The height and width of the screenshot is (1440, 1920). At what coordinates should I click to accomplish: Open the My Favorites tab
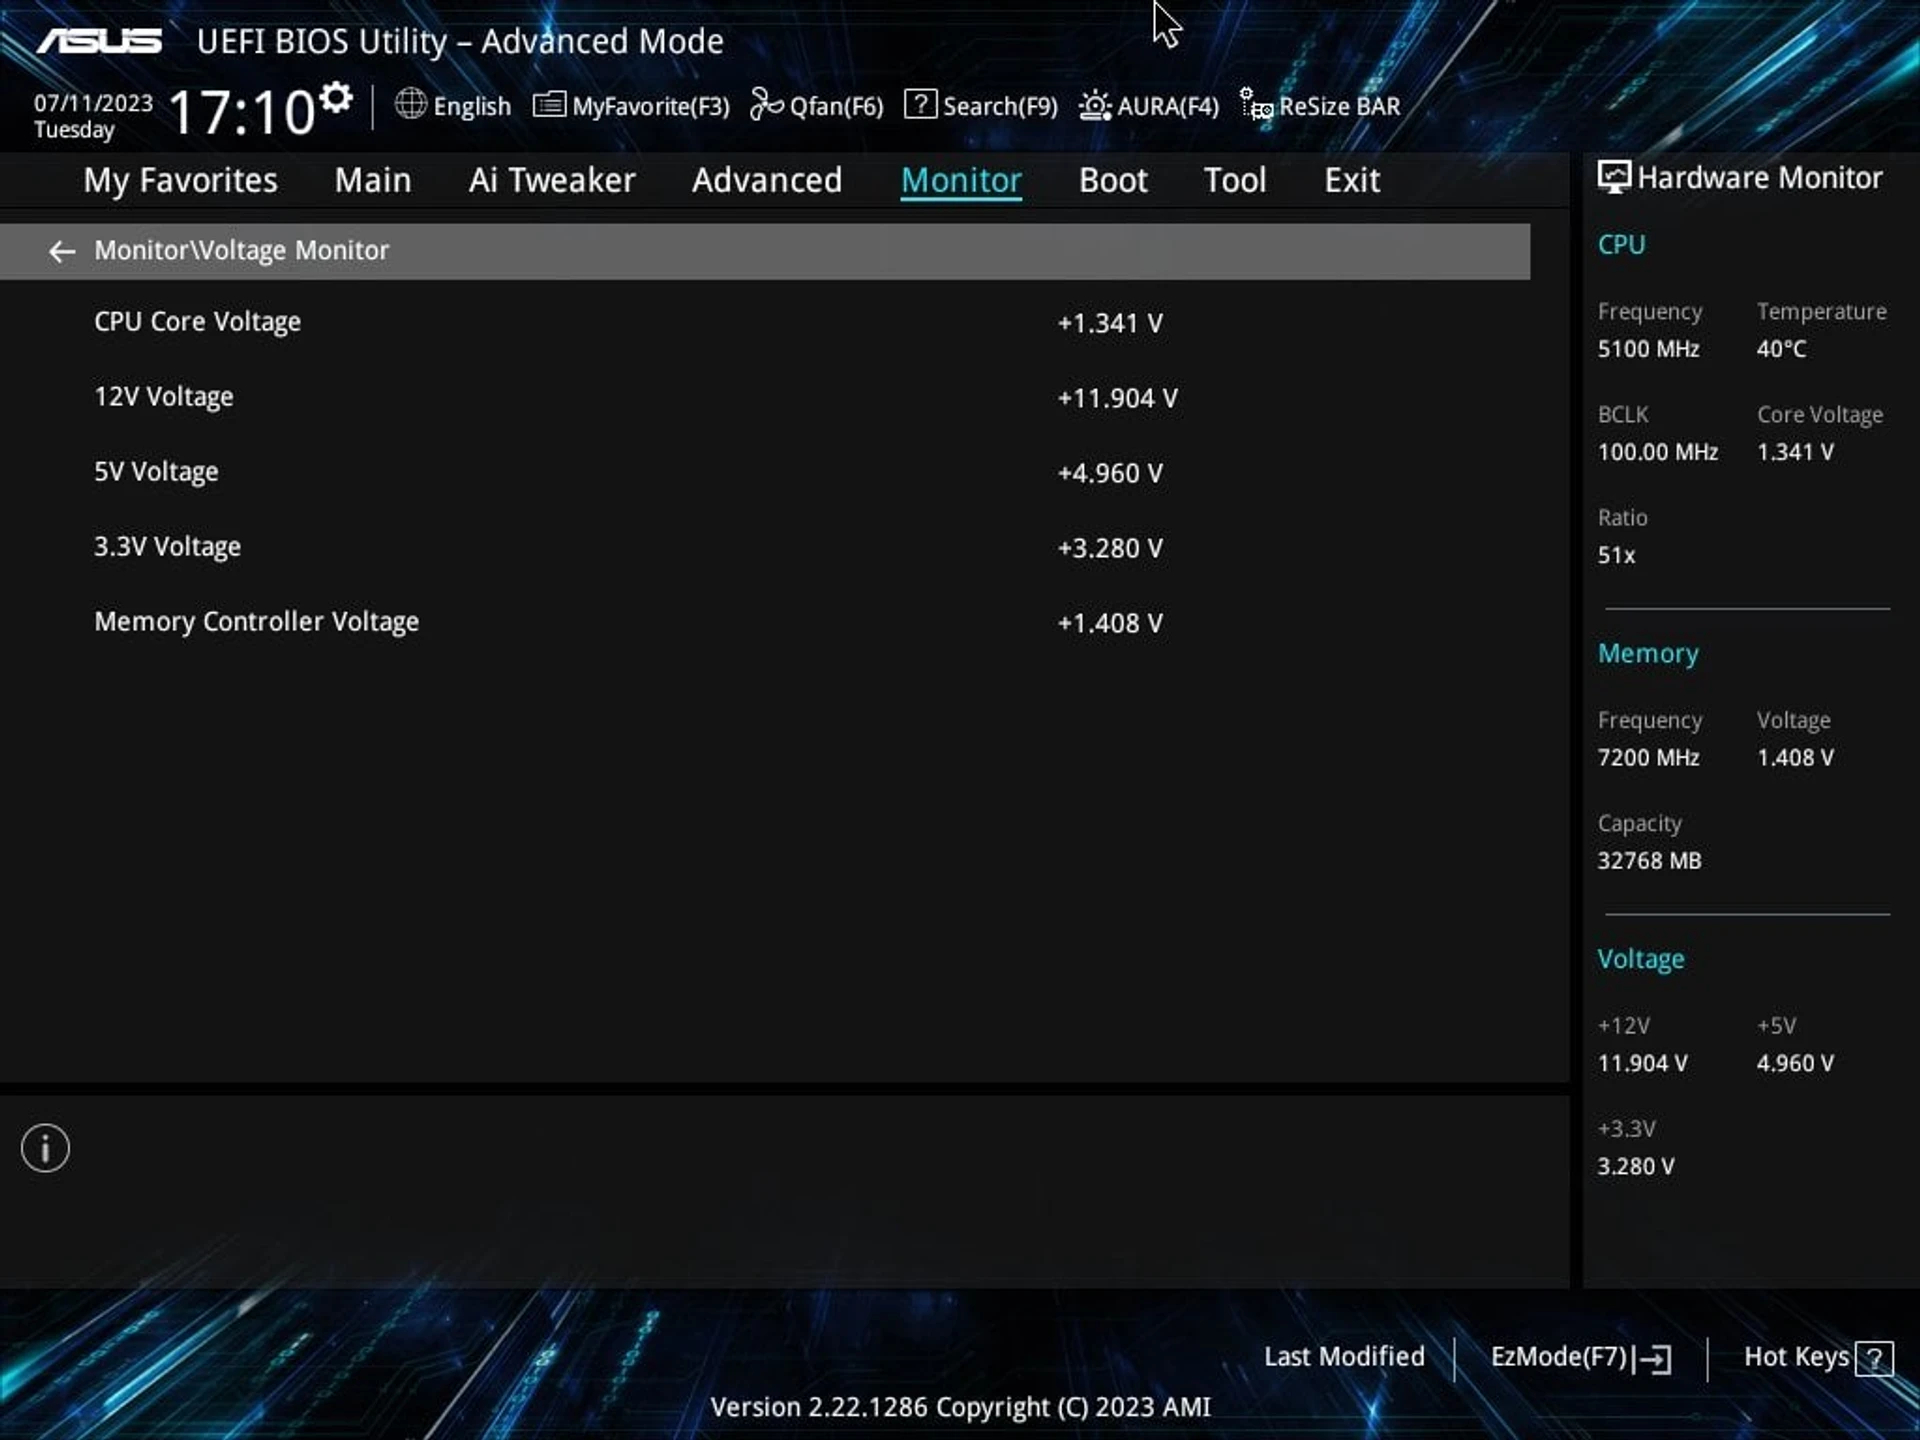pos(180,180)
